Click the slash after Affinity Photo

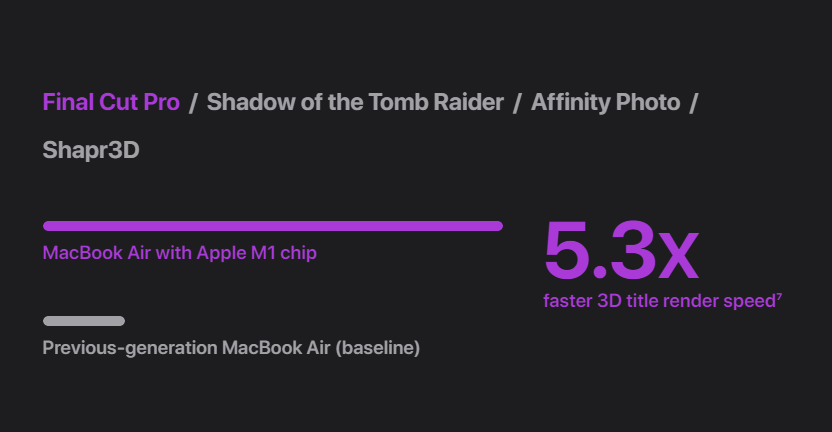tap(694, 102)
